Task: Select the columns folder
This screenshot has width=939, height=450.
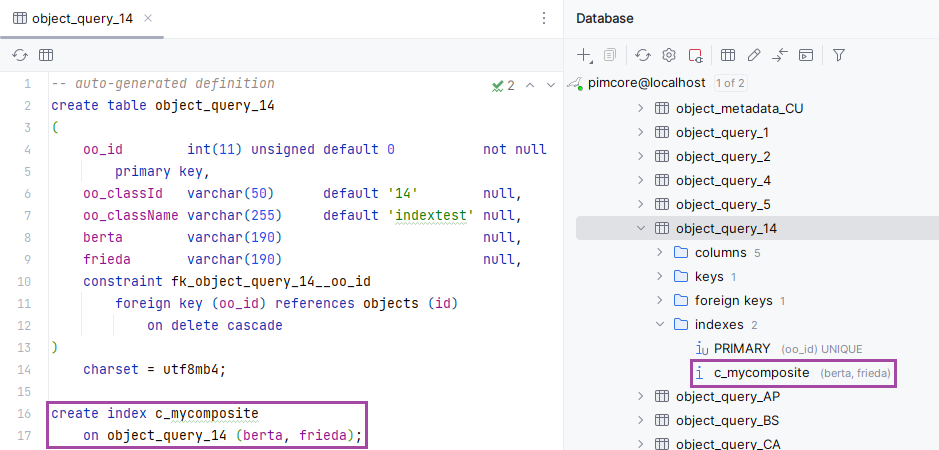Action: pos(720,252)
